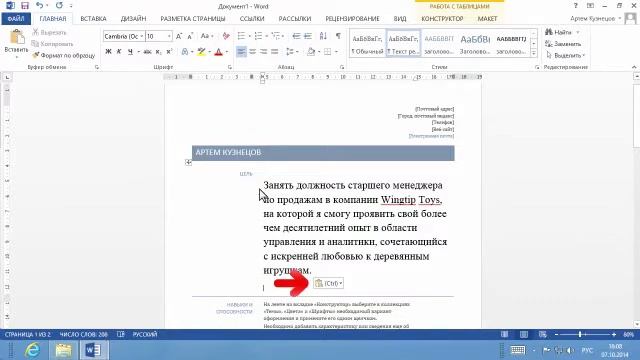Clear all formatting with the eraser icon
This screenshot has width=640, height=360.
[x=226, y=36]
